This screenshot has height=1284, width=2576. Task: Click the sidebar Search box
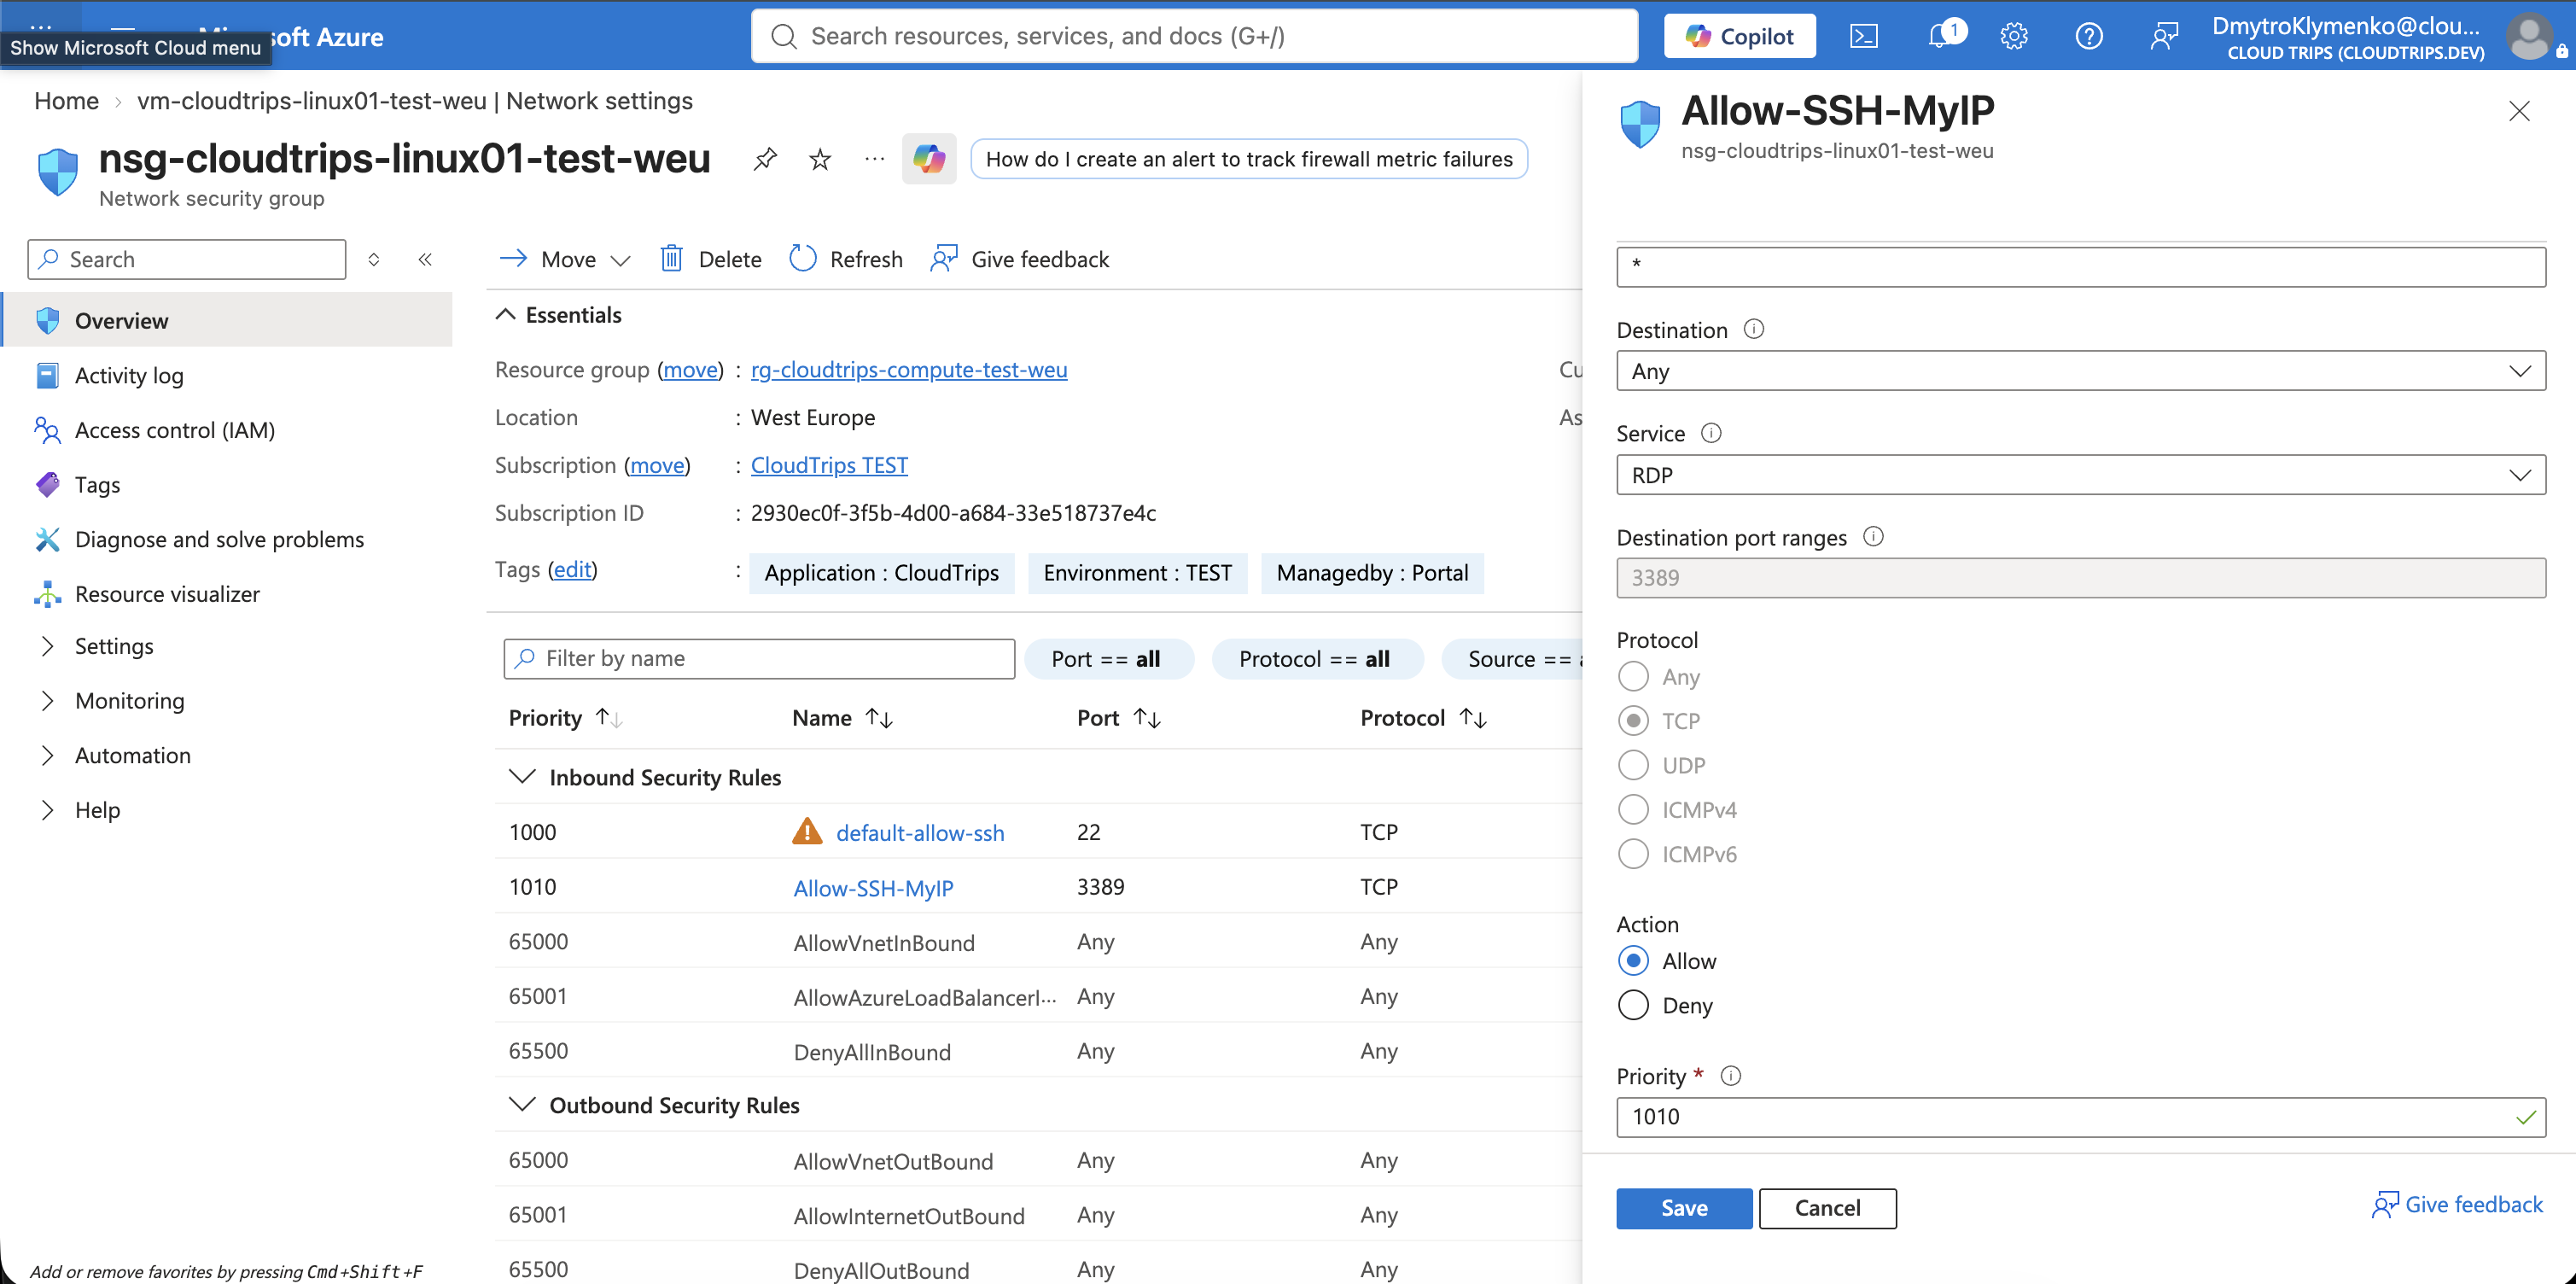[187, 260]
